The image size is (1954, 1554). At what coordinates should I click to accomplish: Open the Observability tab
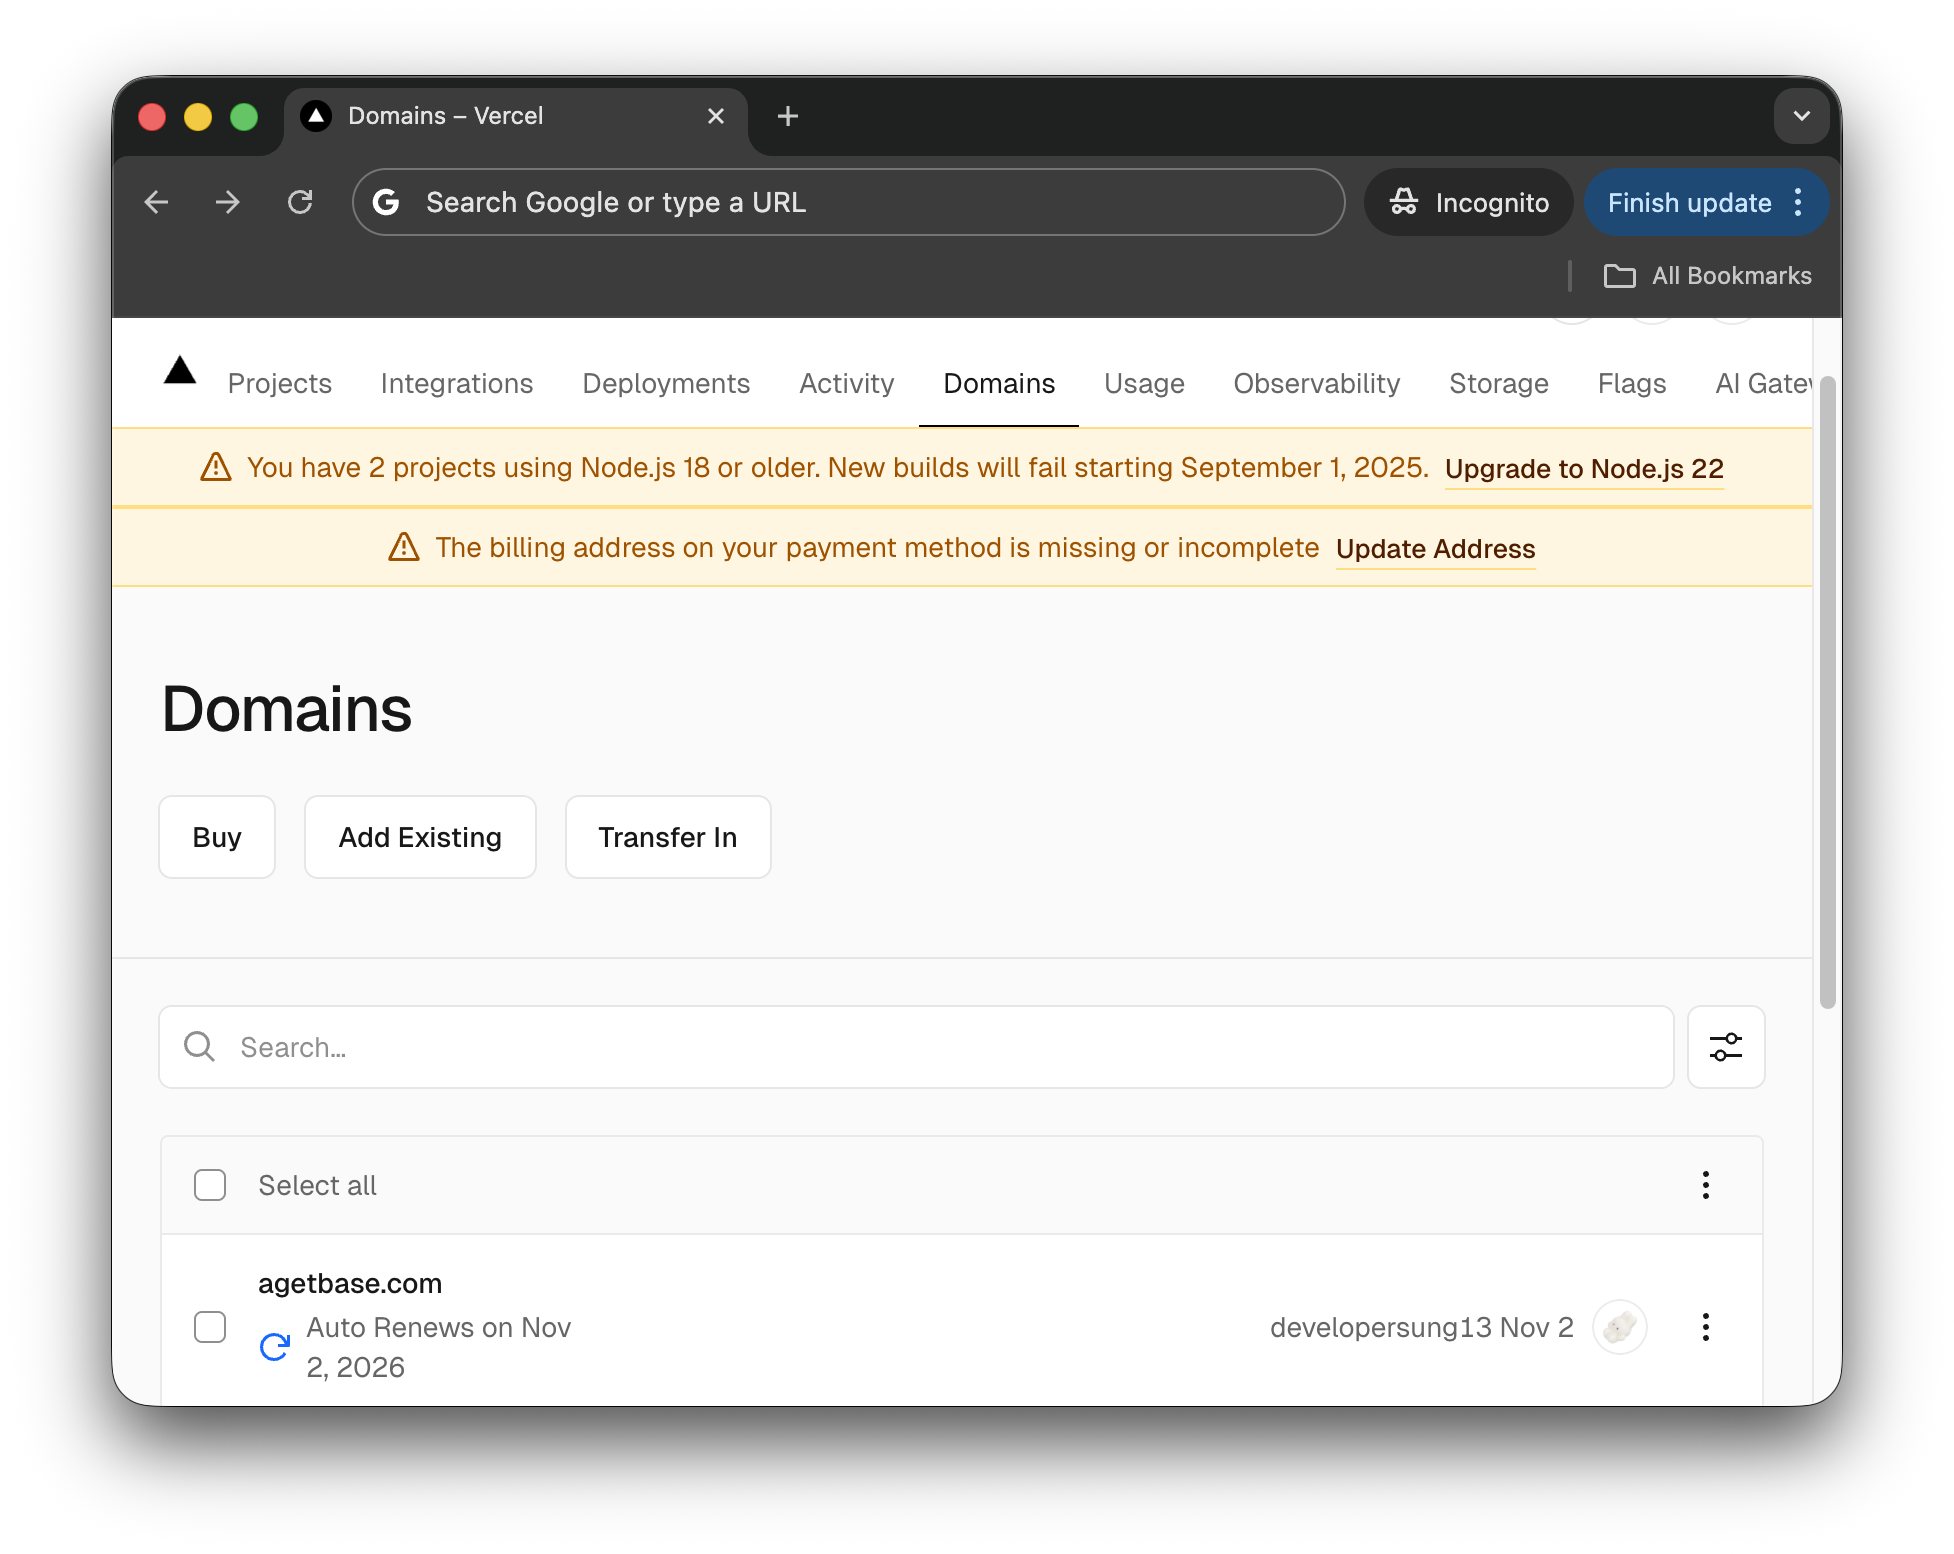click(x=1316, y=384)
